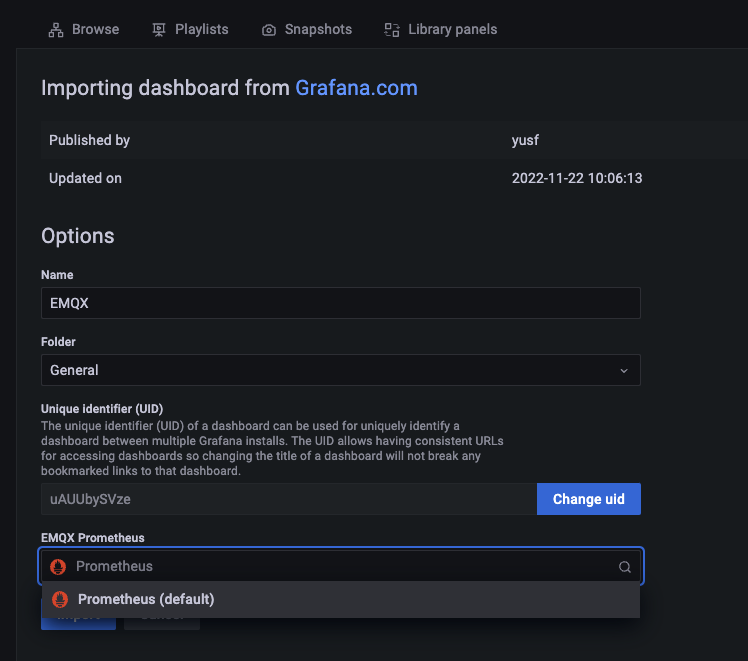Image resolution: width=748 pixels, height=661 pixels.
Task: Click the Playlists presentation icon
Action: tap(159, 30)
